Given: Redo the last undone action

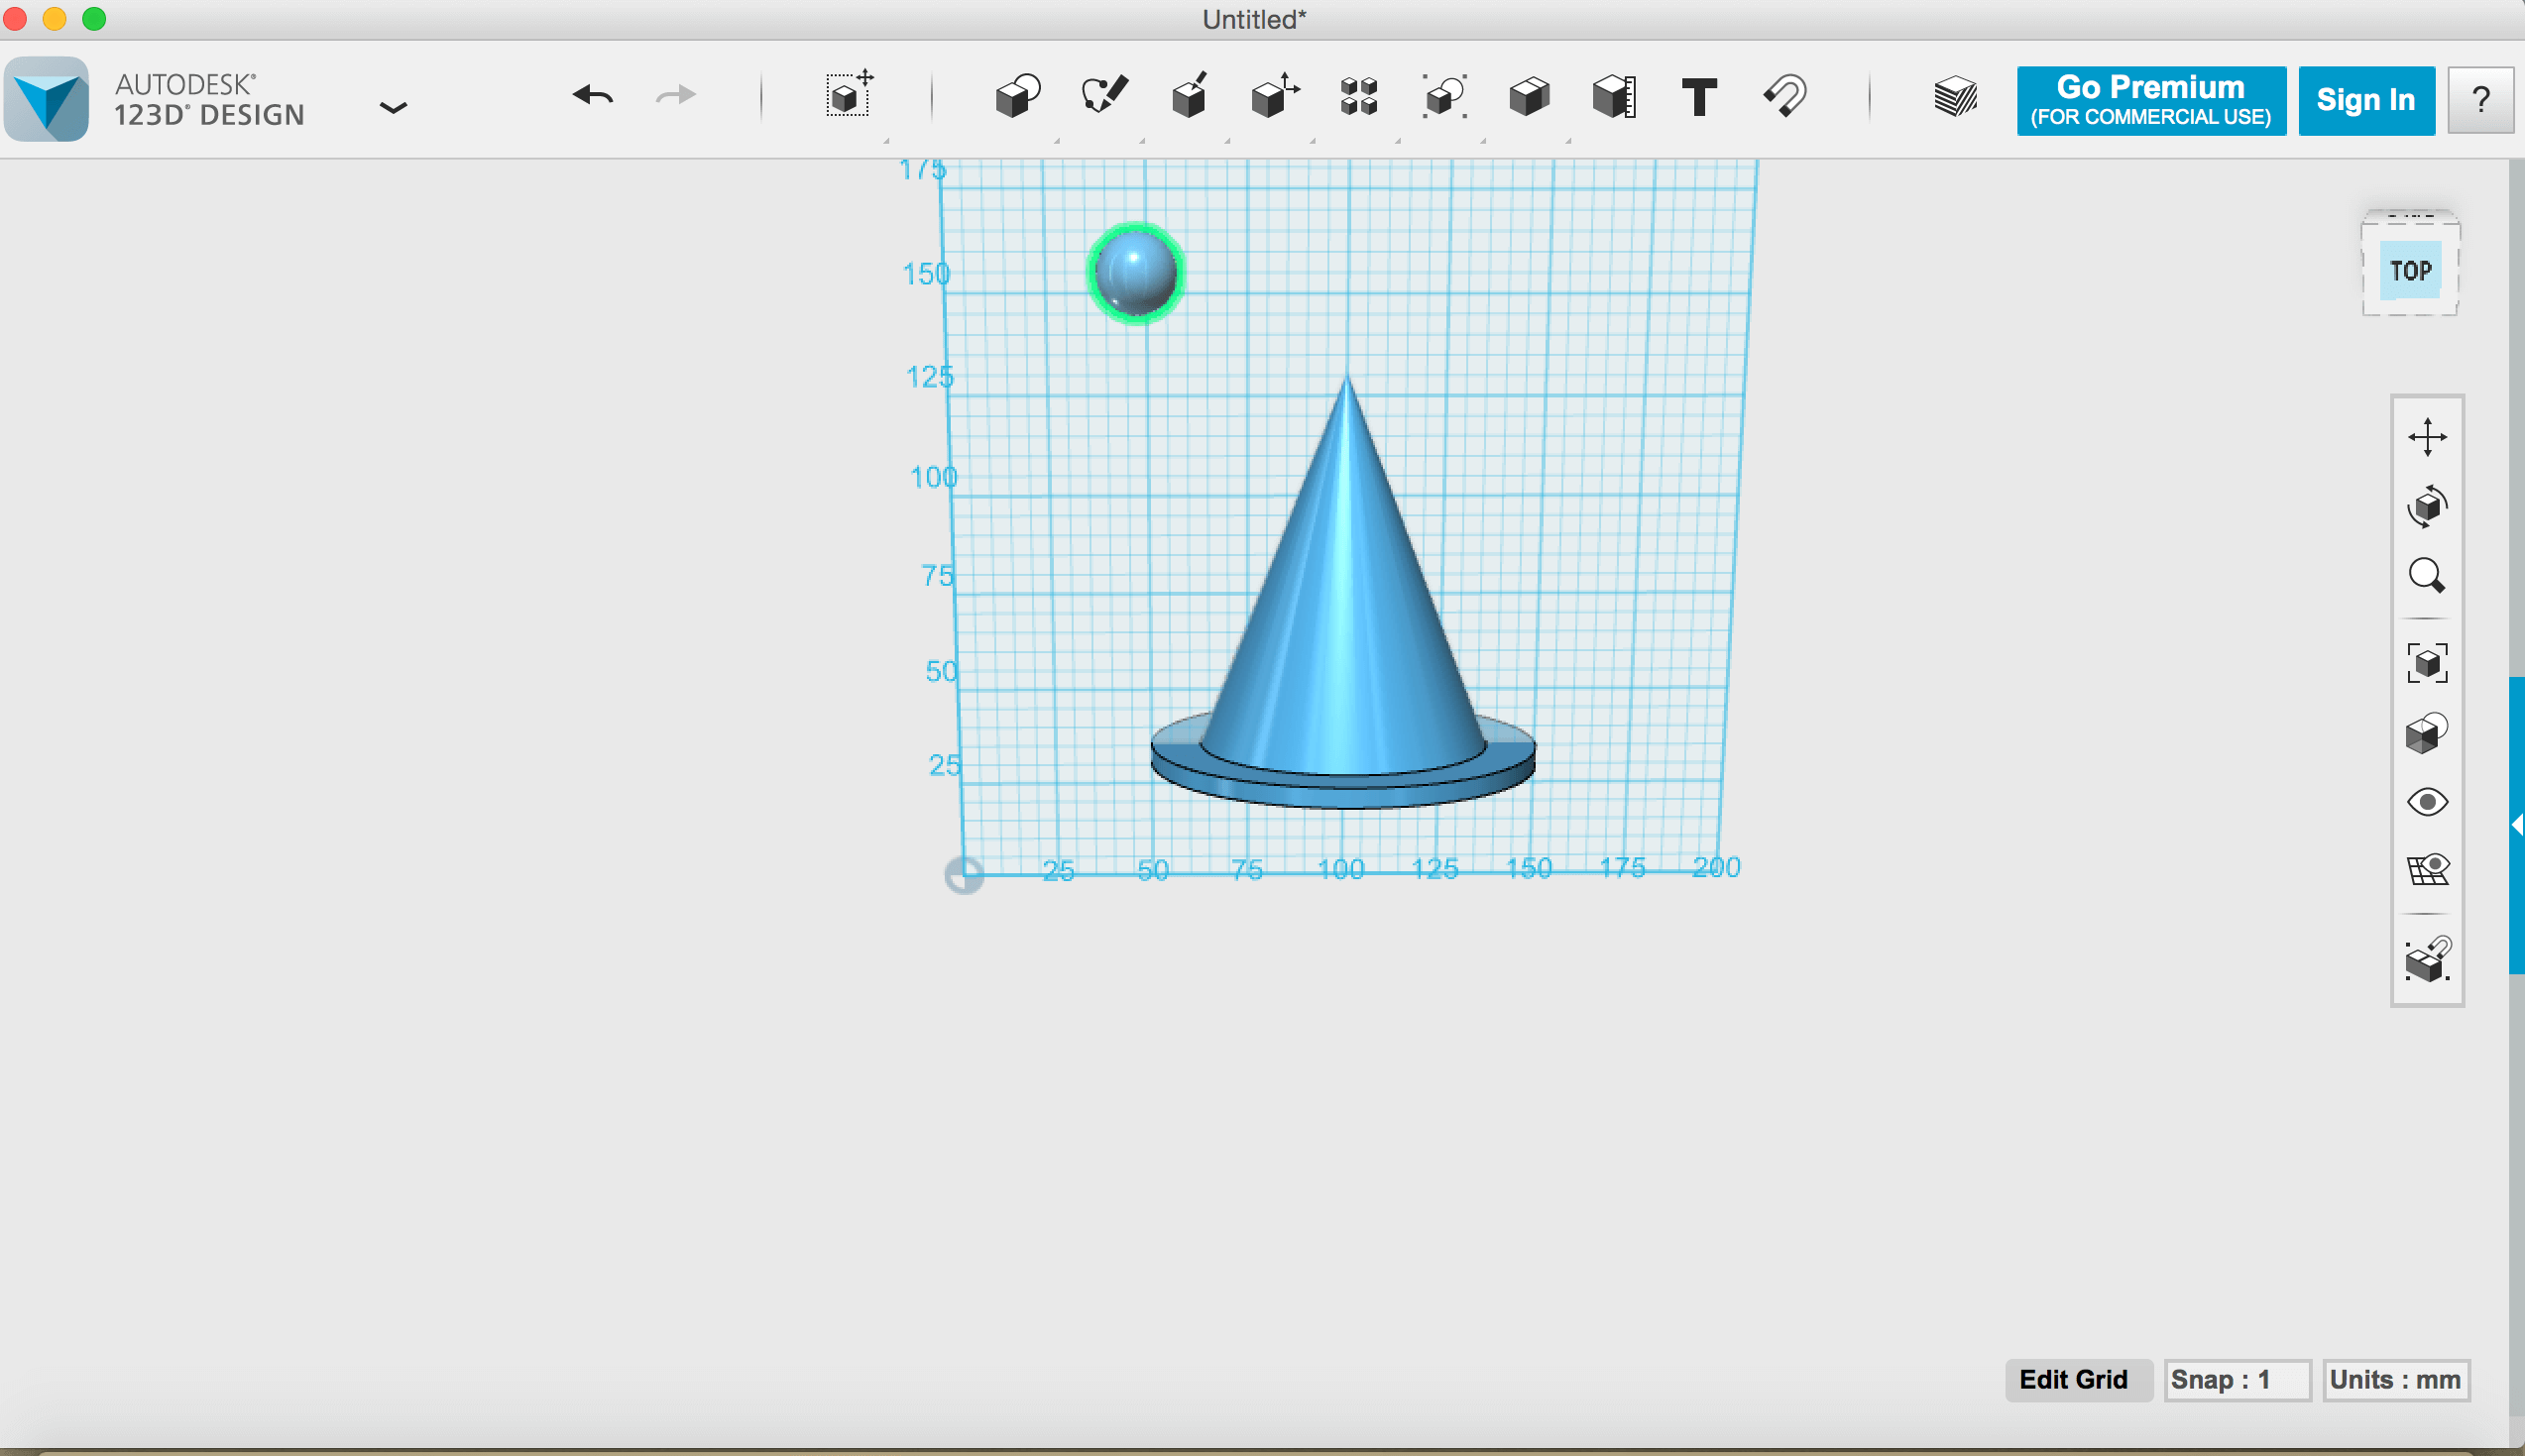Looking at the screenshot, I should pyautogui.click(x=675, y=95).
